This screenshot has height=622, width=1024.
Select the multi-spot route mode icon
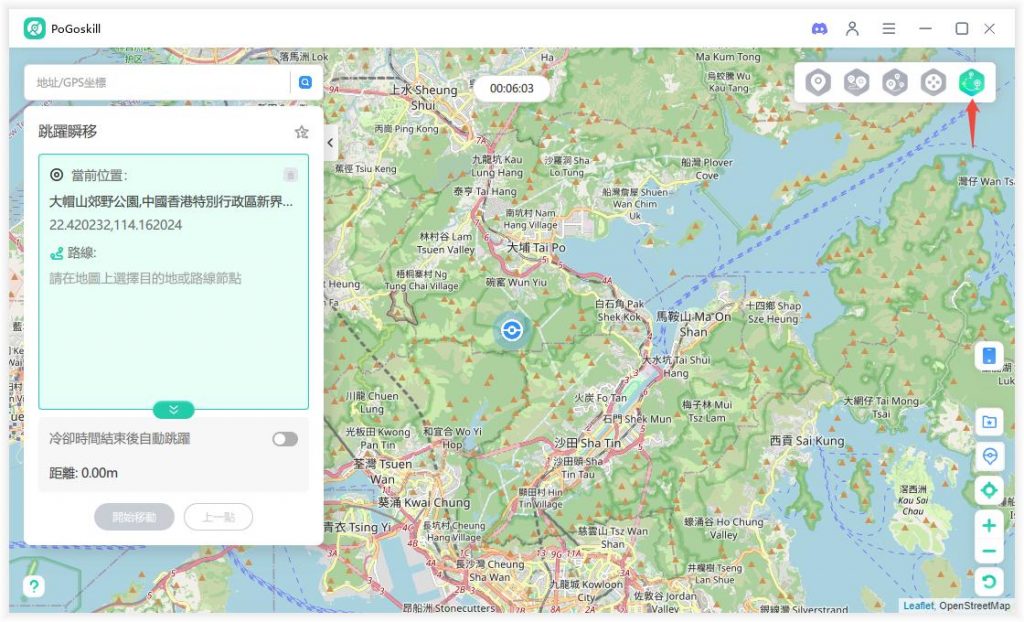(895, 83)
